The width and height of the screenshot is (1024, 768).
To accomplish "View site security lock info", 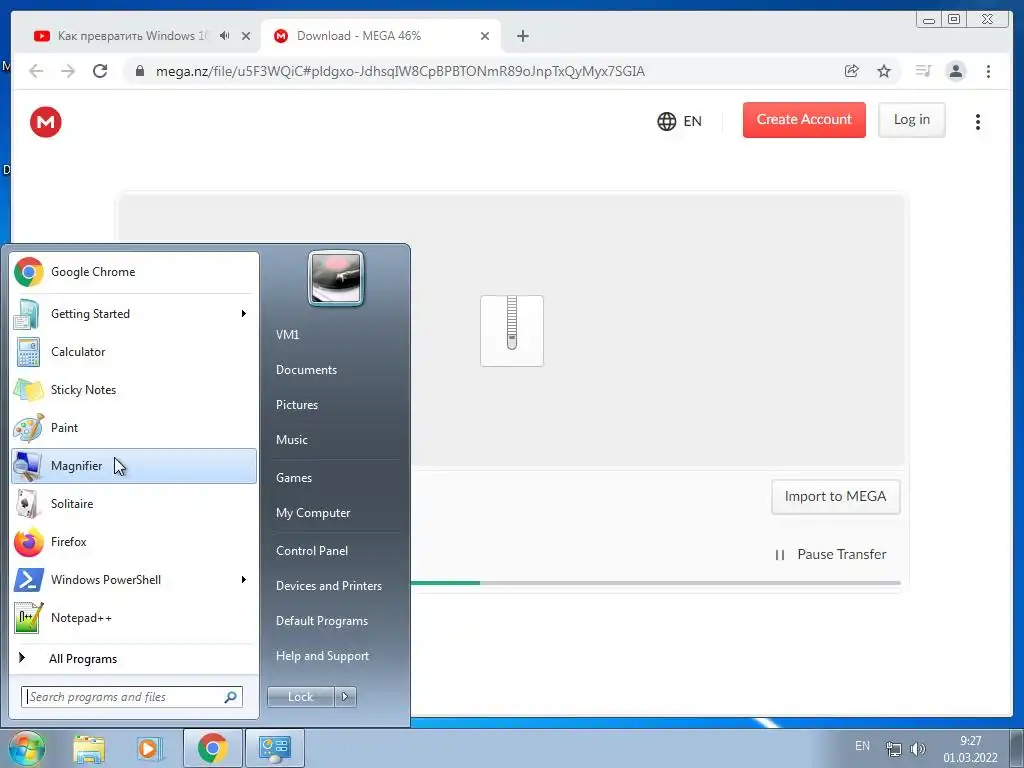I will pos(140,71).
